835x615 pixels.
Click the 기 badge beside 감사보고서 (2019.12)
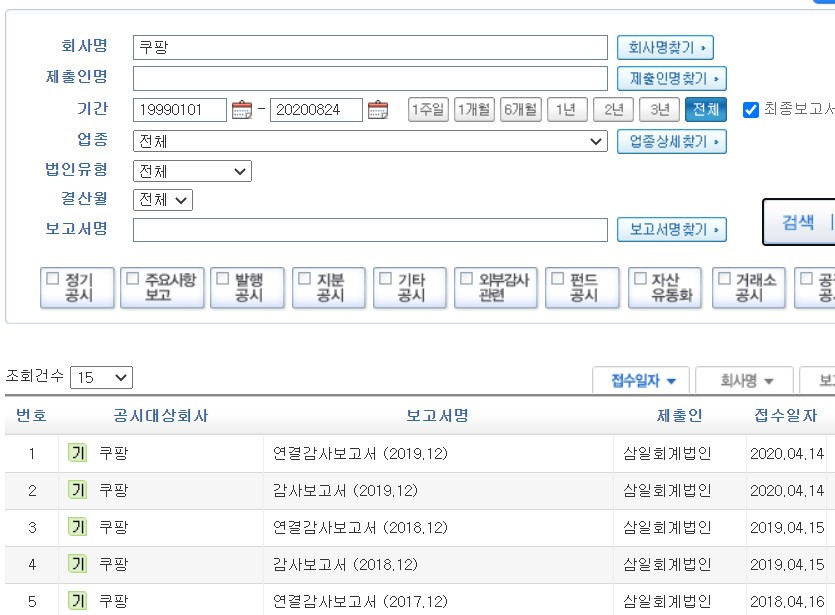pyautogui.click(x=77, y=490)
